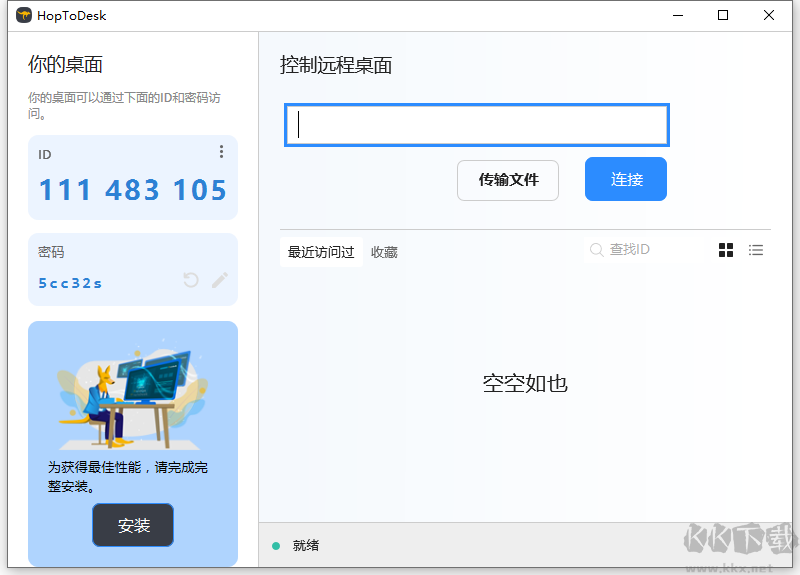This screenshot has width=800, height=575.
Task: Click the 密码 label
Action: point(51,252)
